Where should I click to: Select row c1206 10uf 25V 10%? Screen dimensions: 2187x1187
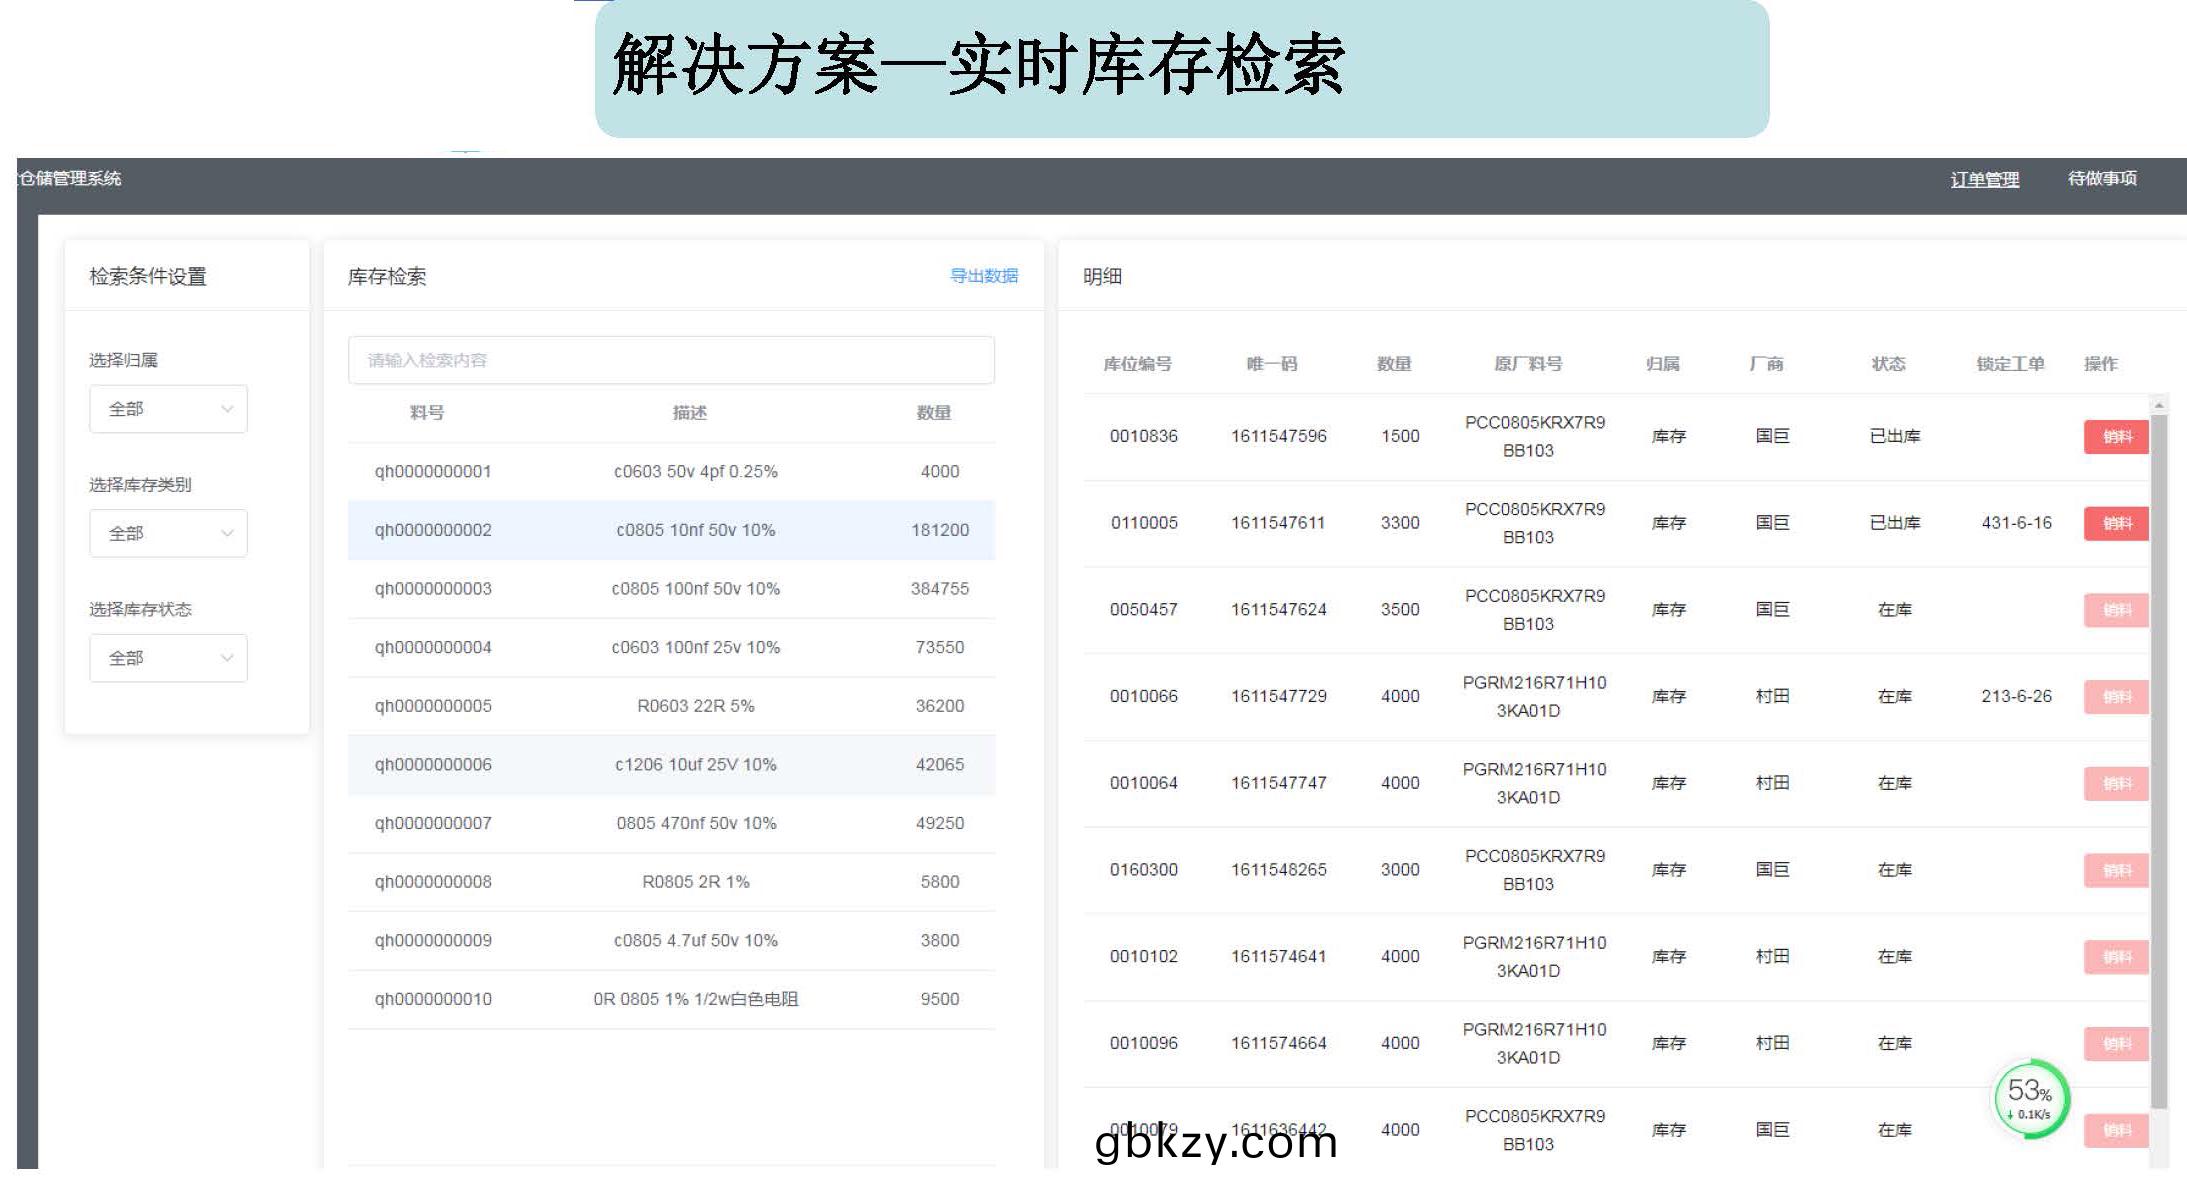pos(695,765)
